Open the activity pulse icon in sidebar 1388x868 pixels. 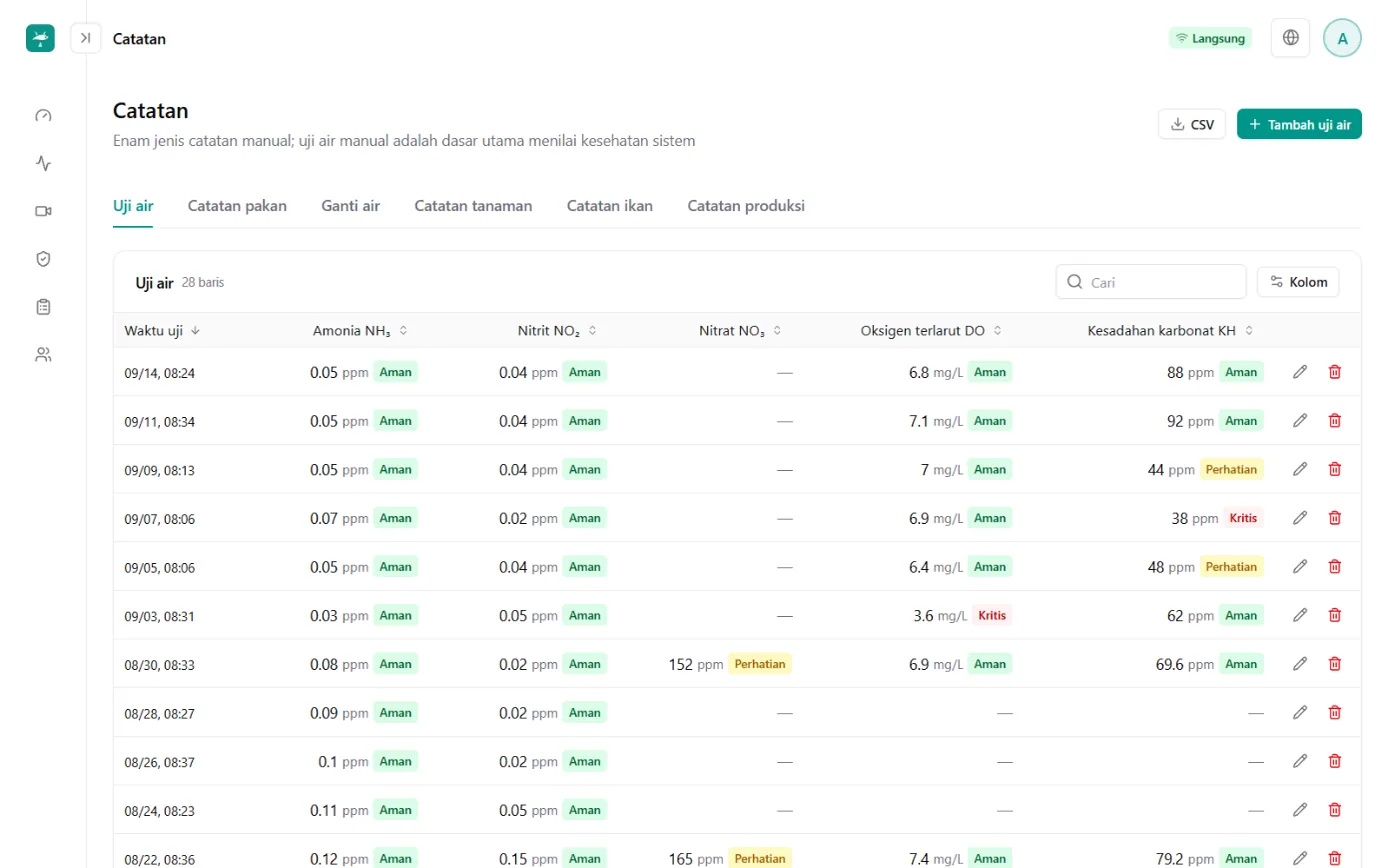coord(43,163)
